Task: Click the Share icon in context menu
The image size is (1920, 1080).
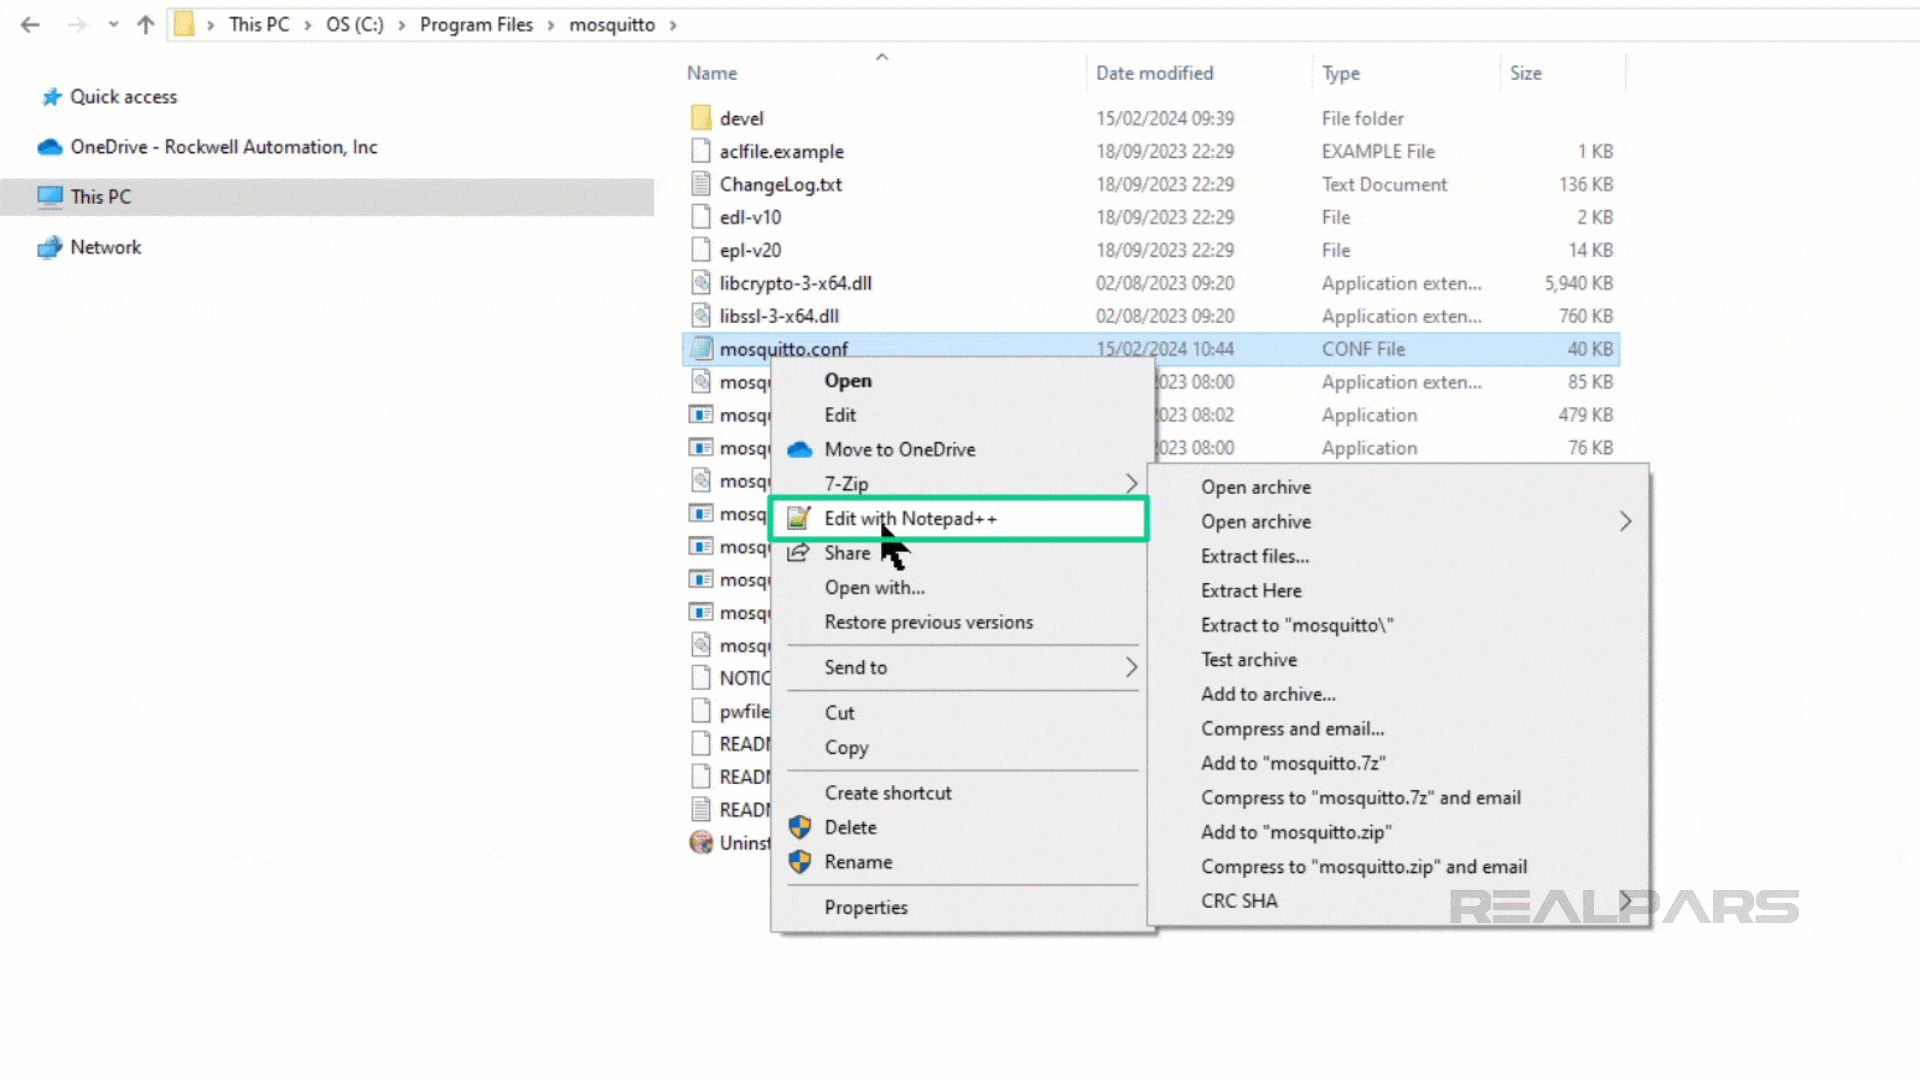Action: click(798, 553)
